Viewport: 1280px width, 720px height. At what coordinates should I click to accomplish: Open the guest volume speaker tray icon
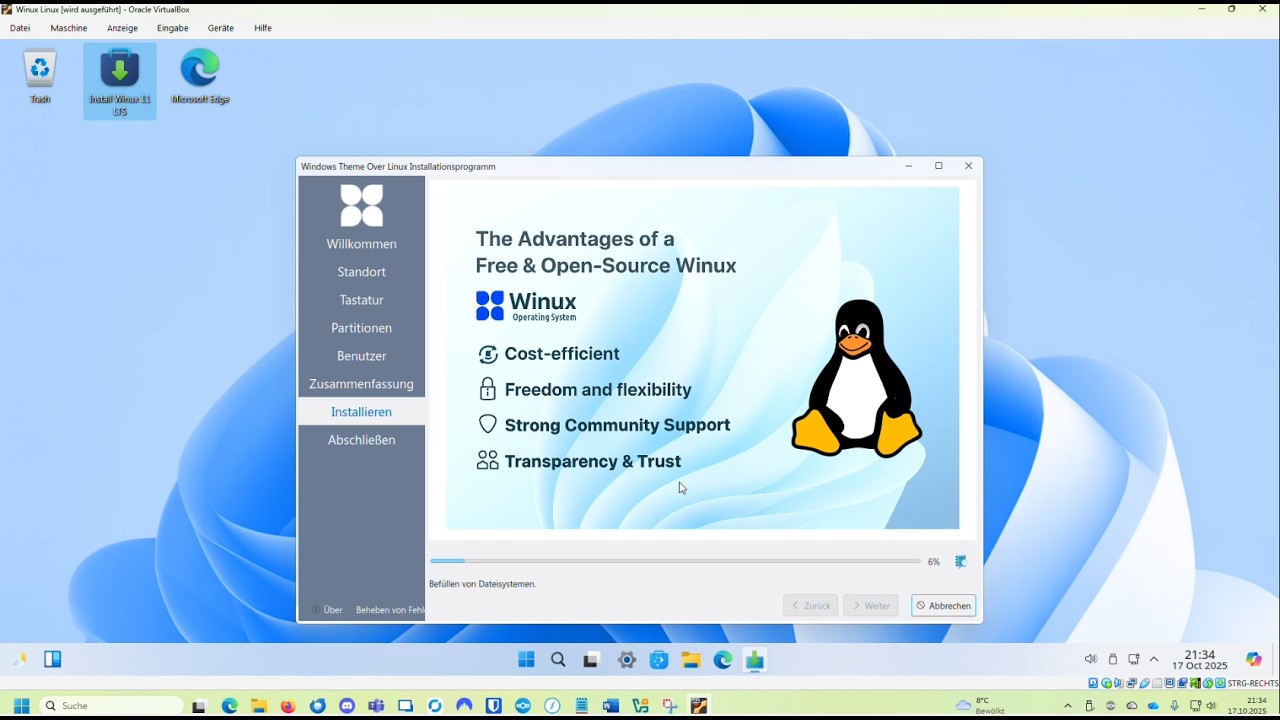tap(1091, 660)
